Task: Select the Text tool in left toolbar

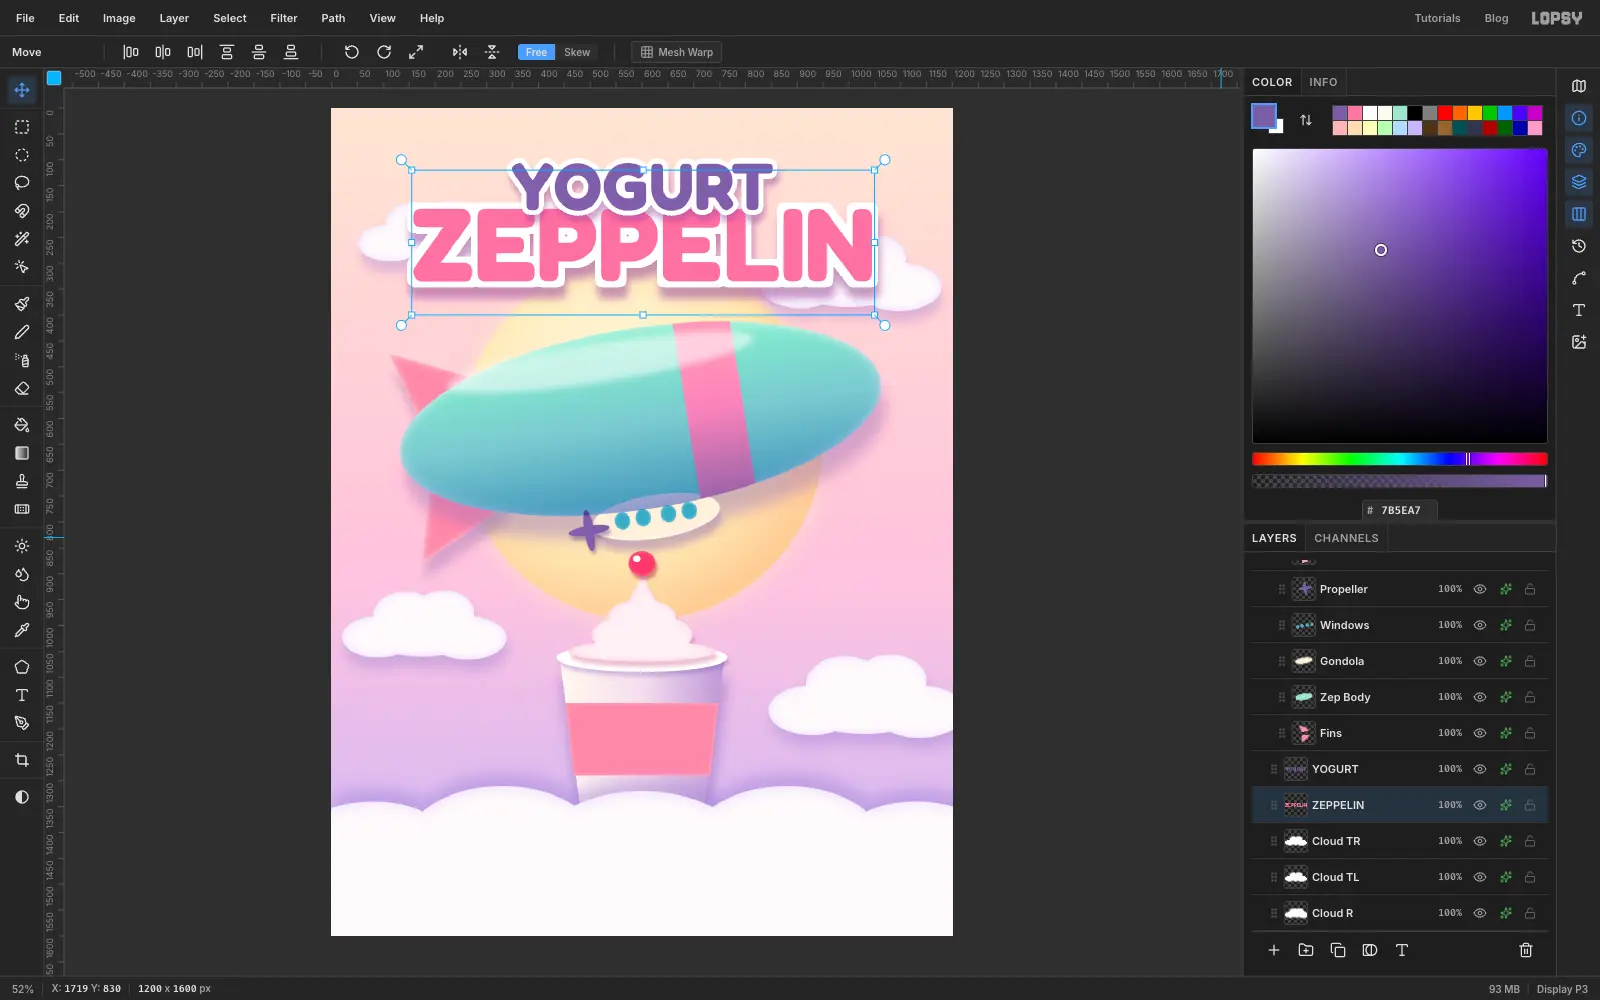Action: tap(22, 695)
